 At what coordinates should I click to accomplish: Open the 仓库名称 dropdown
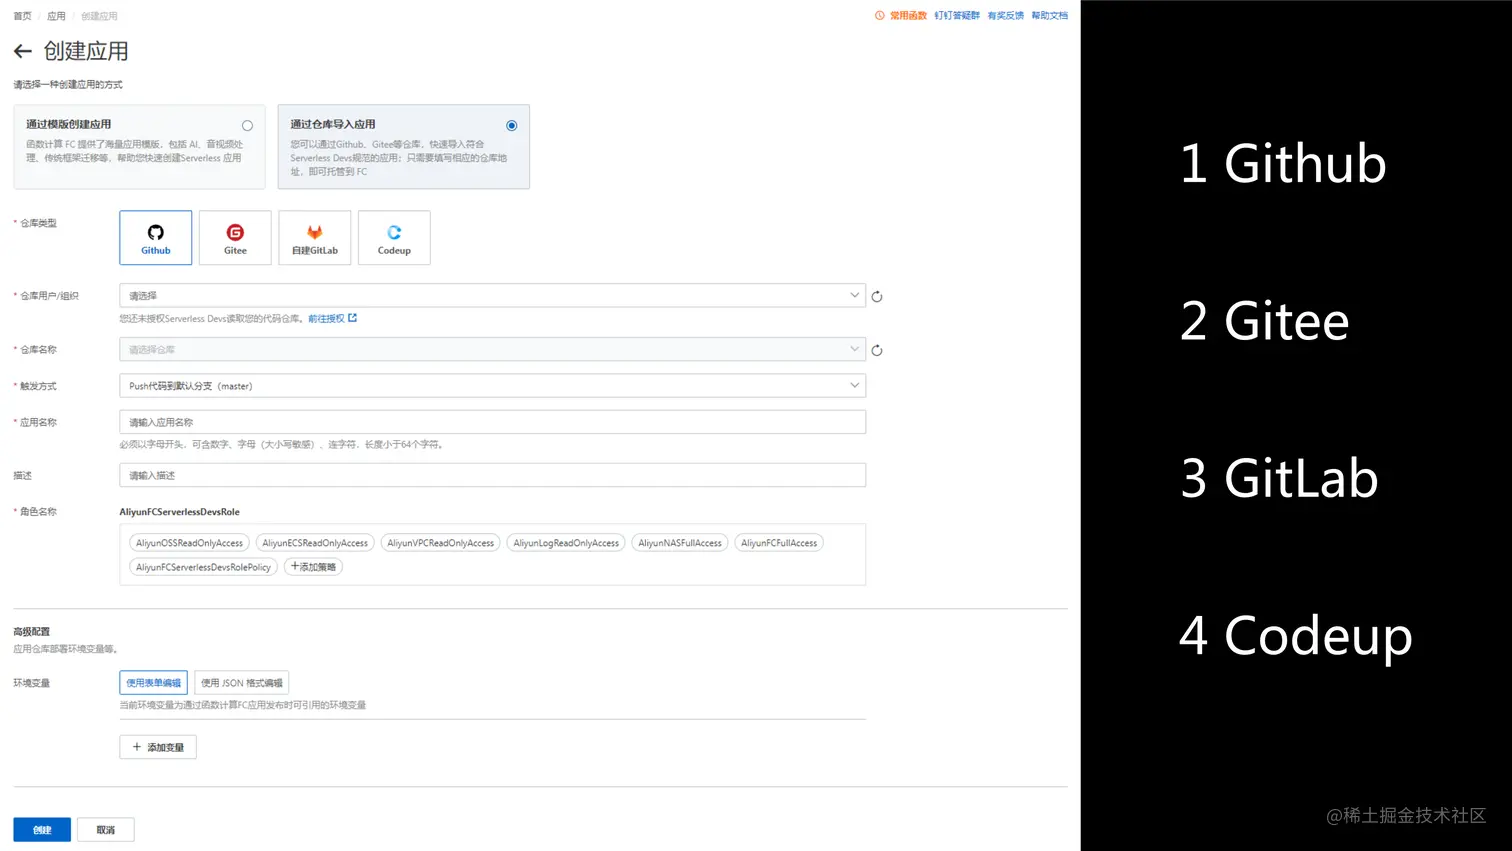tap(492, 349)
